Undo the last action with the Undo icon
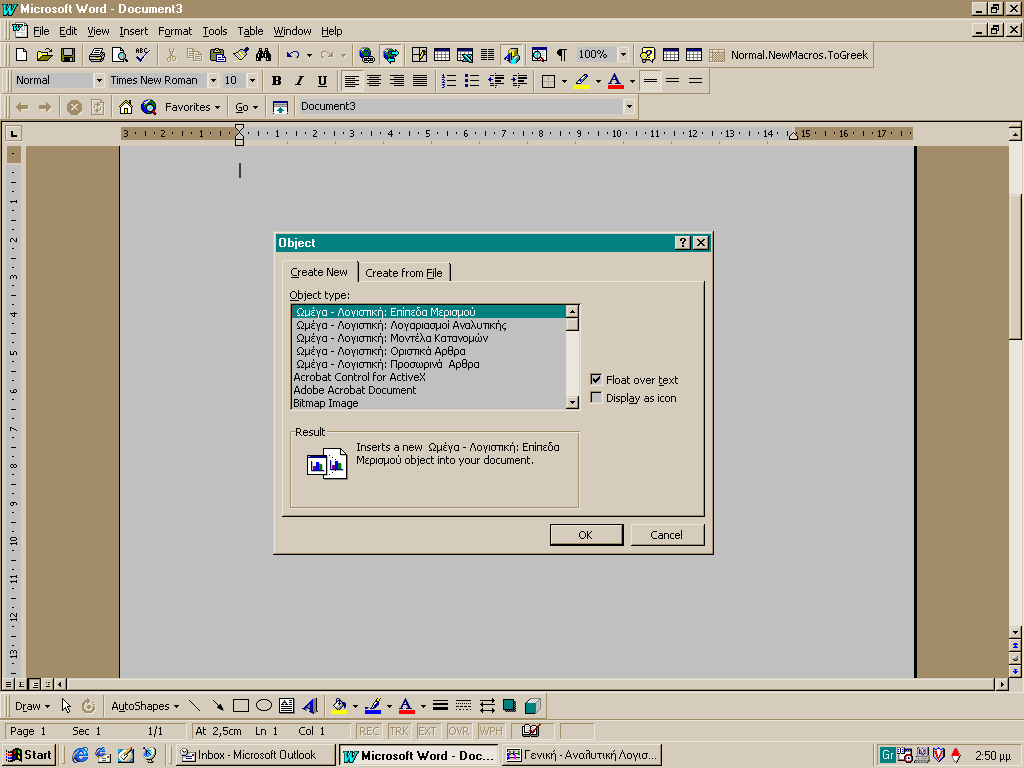The width and height of the screenshot is (1024, 768). [x=293, y=55]
